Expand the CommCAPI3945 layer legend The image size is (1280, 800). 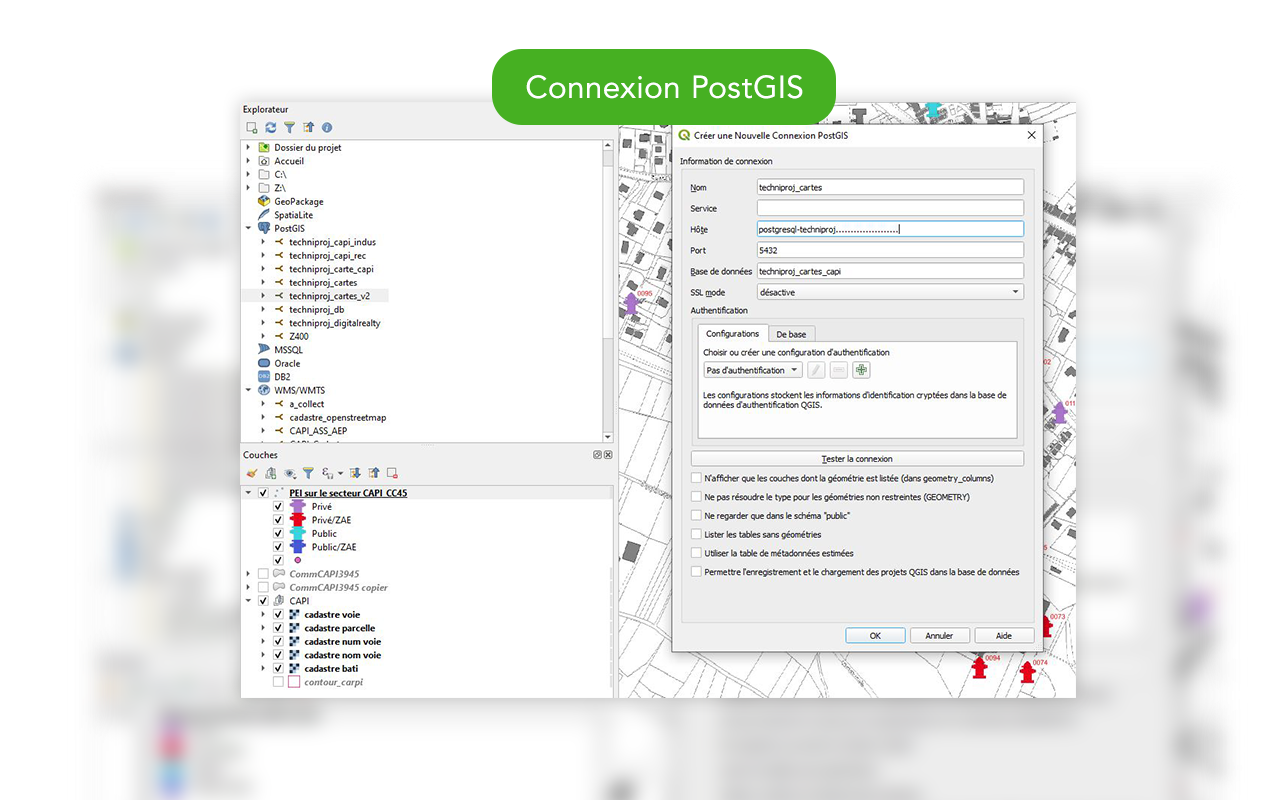[249, 574]
